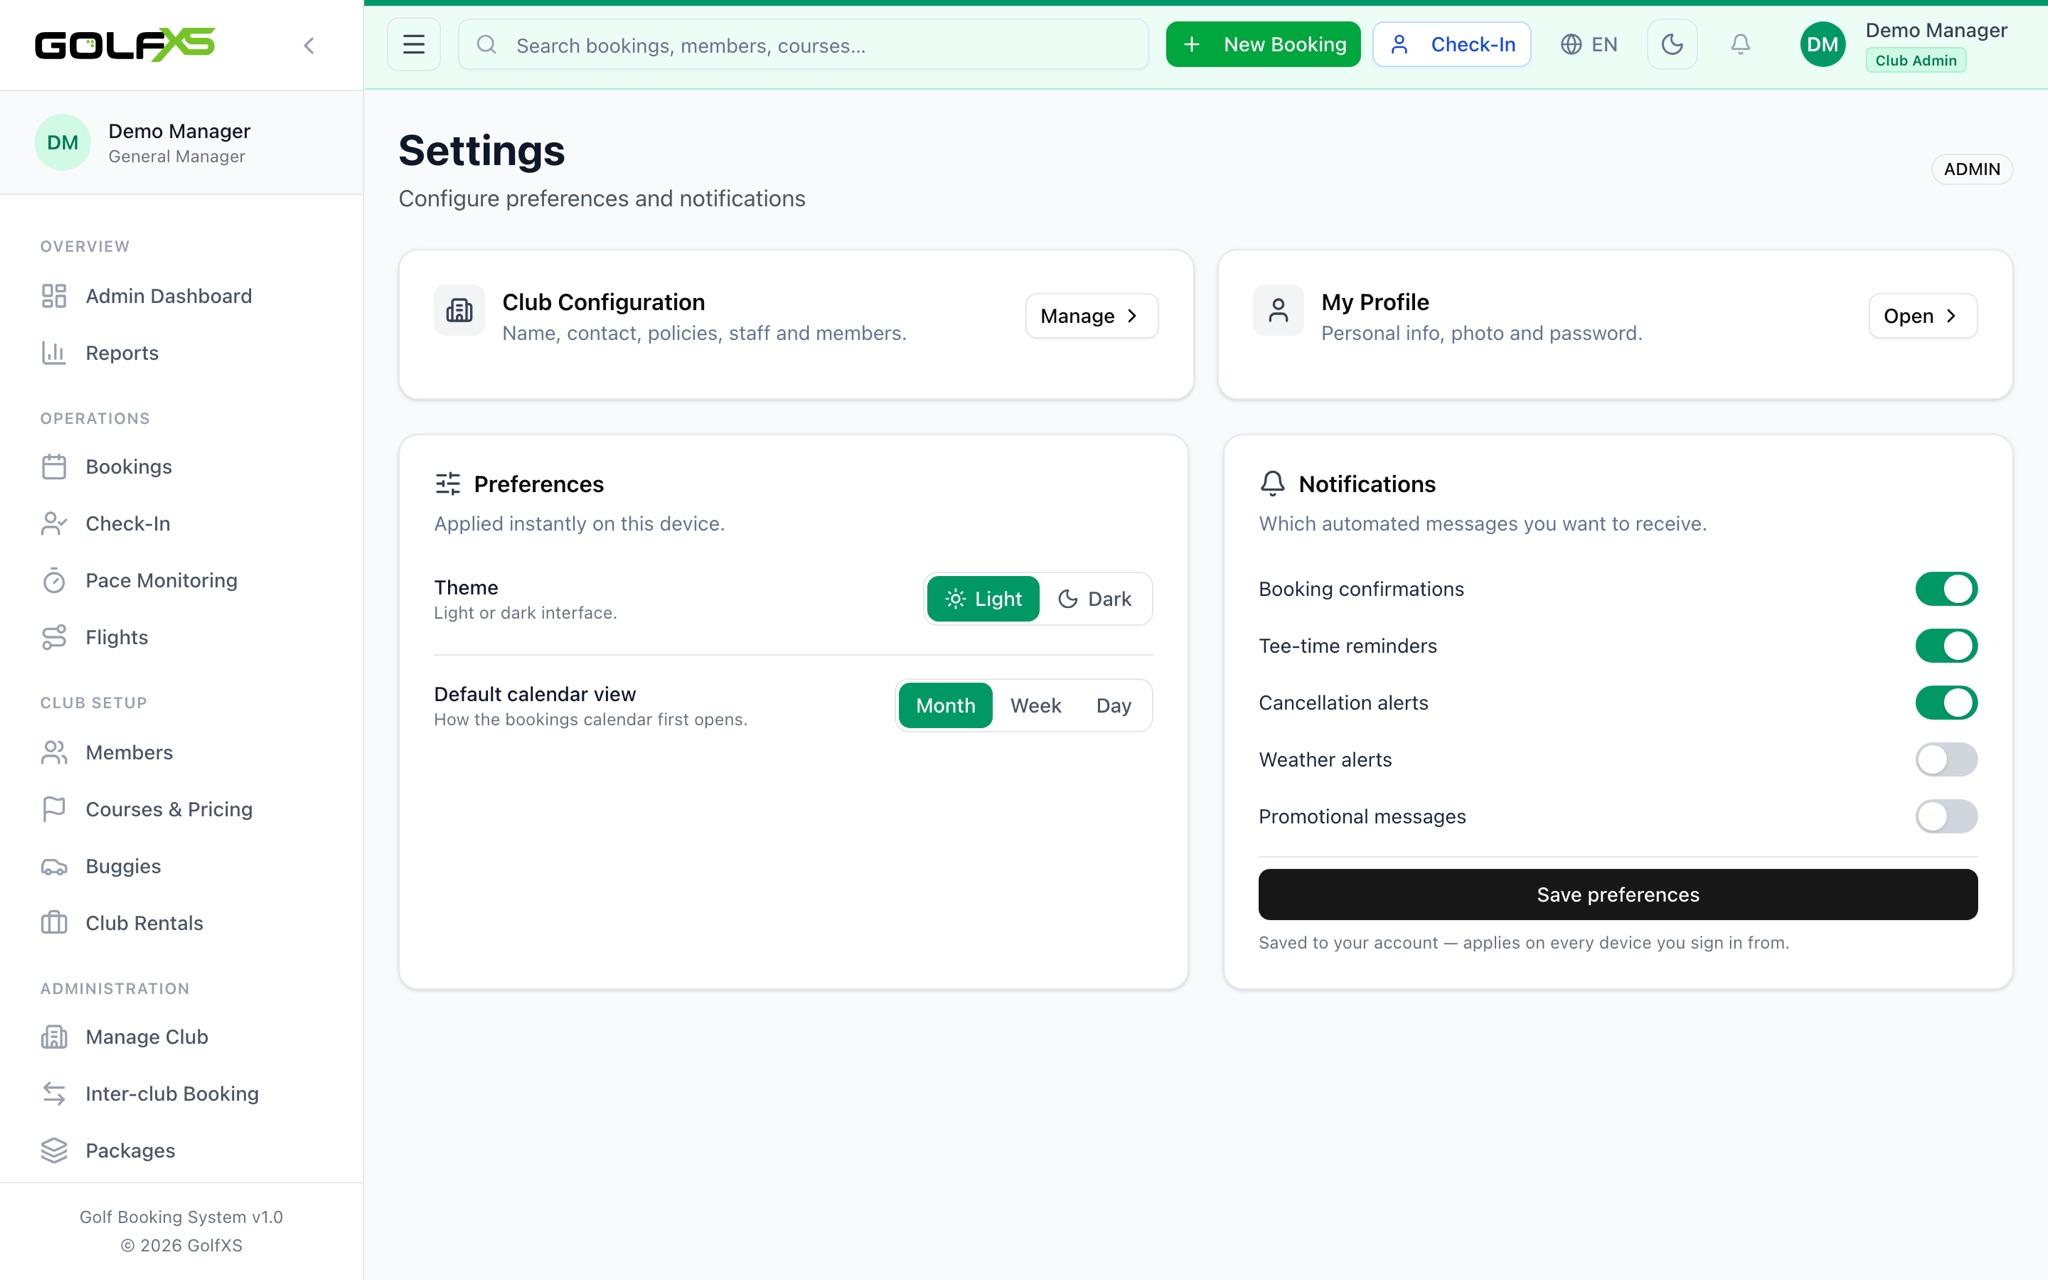The width and height of the screenshot is (2048, 1280).
Task: Click the Club Admin role badge
Action: [1915, 61]
